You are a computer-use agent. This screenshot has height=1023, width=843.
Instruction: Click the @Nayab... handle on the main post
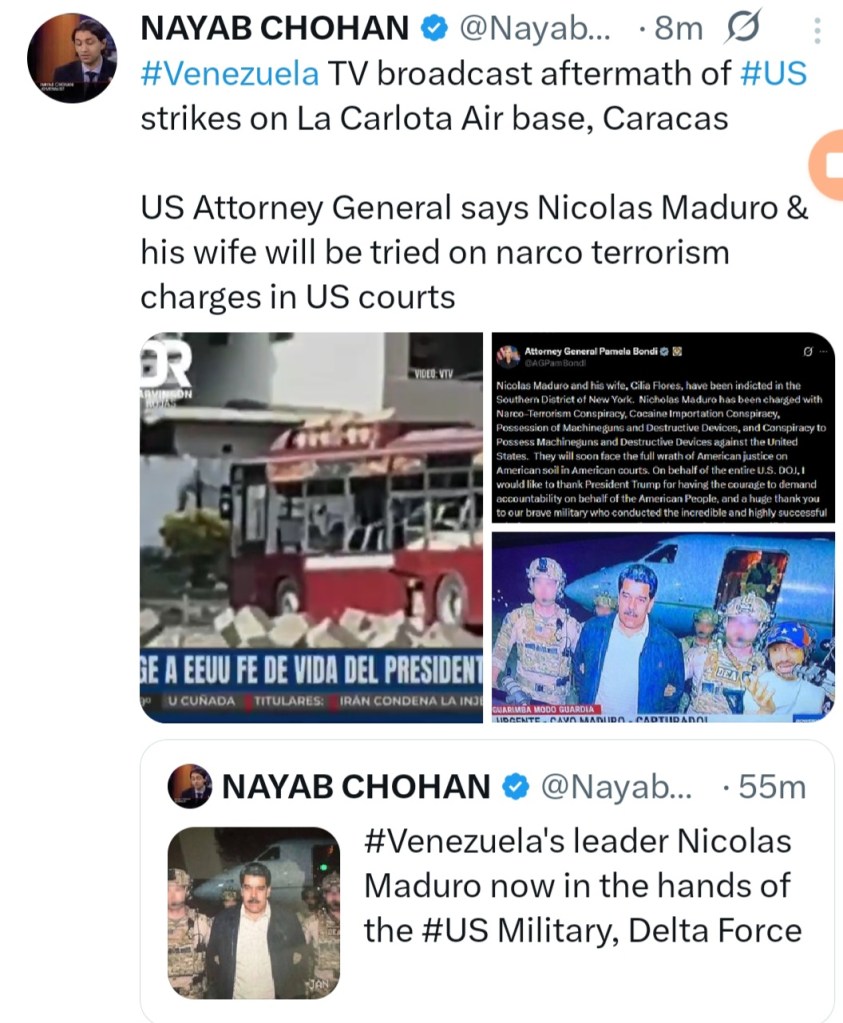click(535, 29)
